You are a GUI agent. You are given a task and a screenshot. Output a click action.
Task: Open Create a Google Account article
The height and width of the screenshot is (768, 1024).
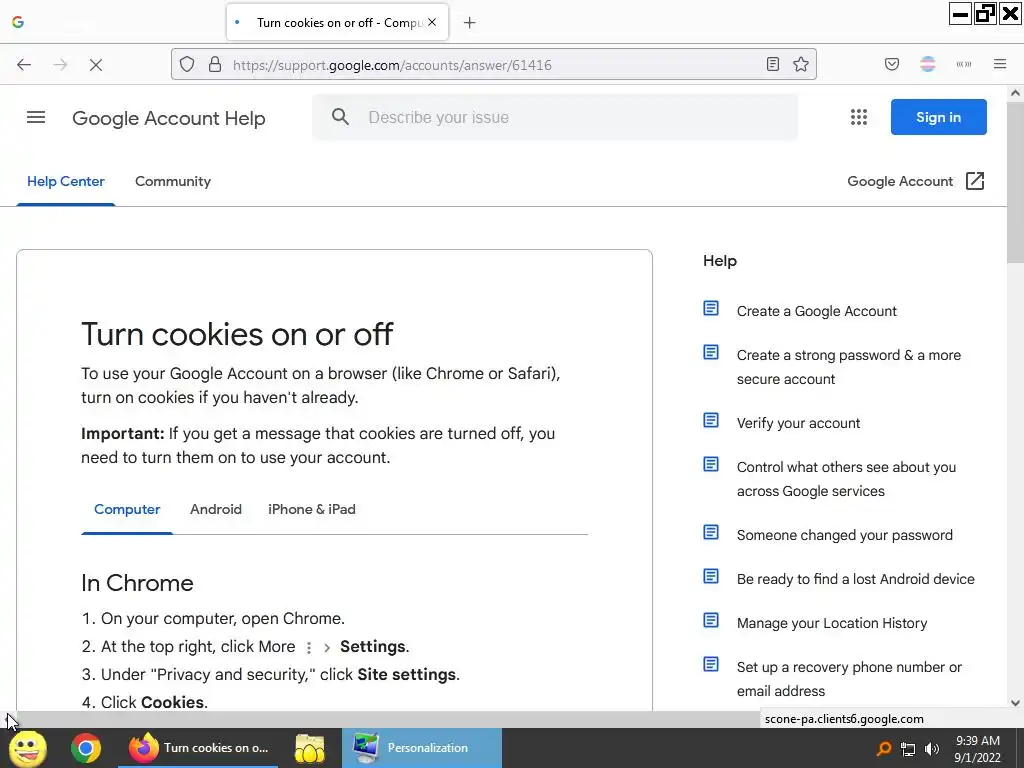click(x=816, y=312)
